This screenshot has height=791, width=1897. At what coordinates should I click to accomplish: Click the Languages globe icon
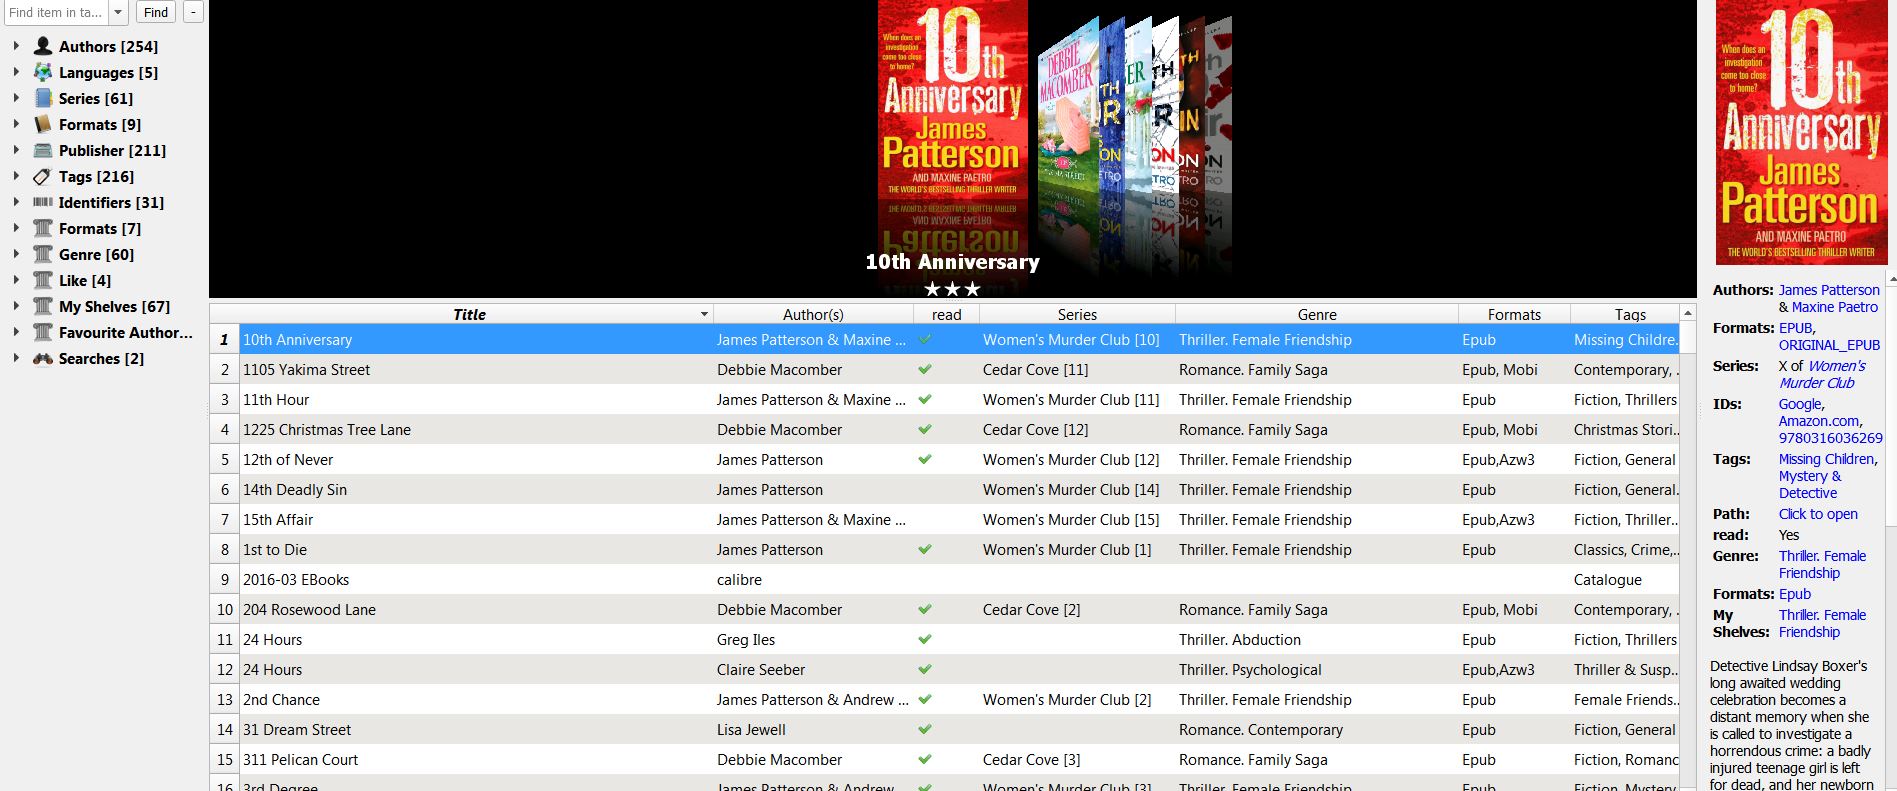(x=43, y=72)
